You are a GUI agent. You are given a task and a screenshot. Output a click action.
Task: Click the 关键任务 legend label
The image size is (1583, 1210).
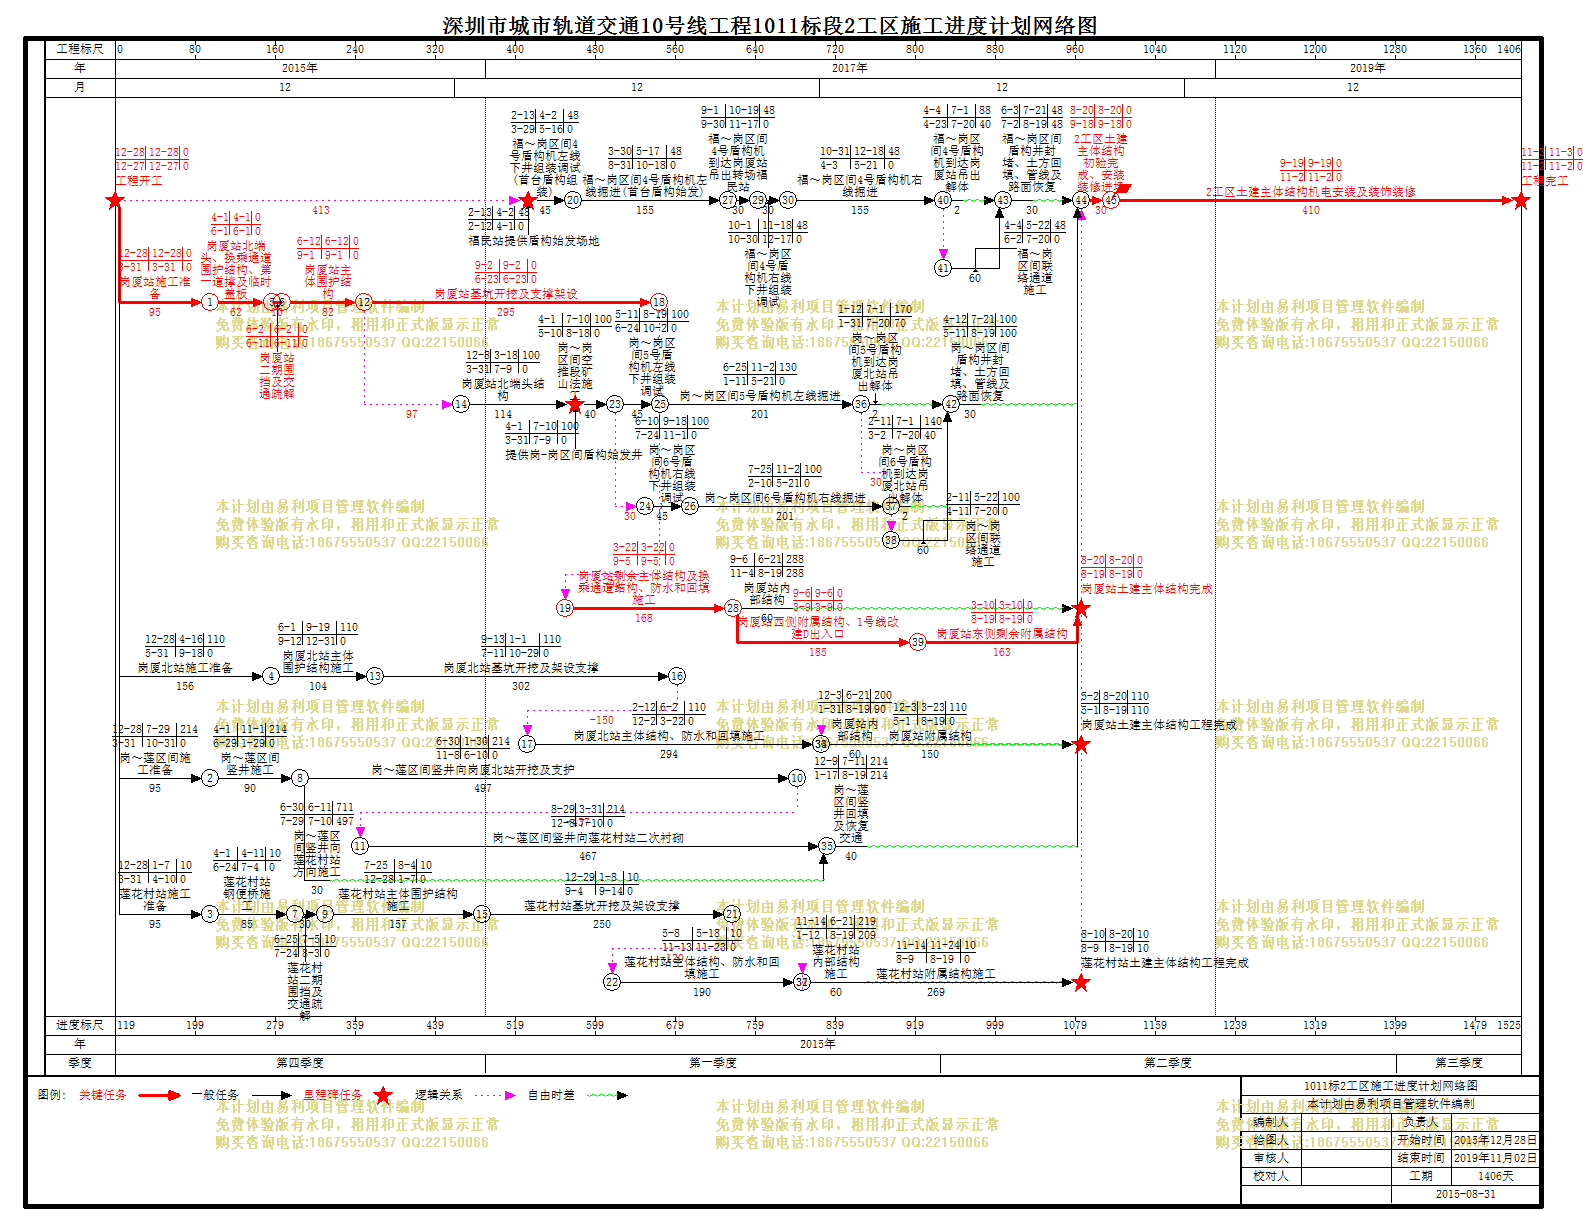[103, 1095]
